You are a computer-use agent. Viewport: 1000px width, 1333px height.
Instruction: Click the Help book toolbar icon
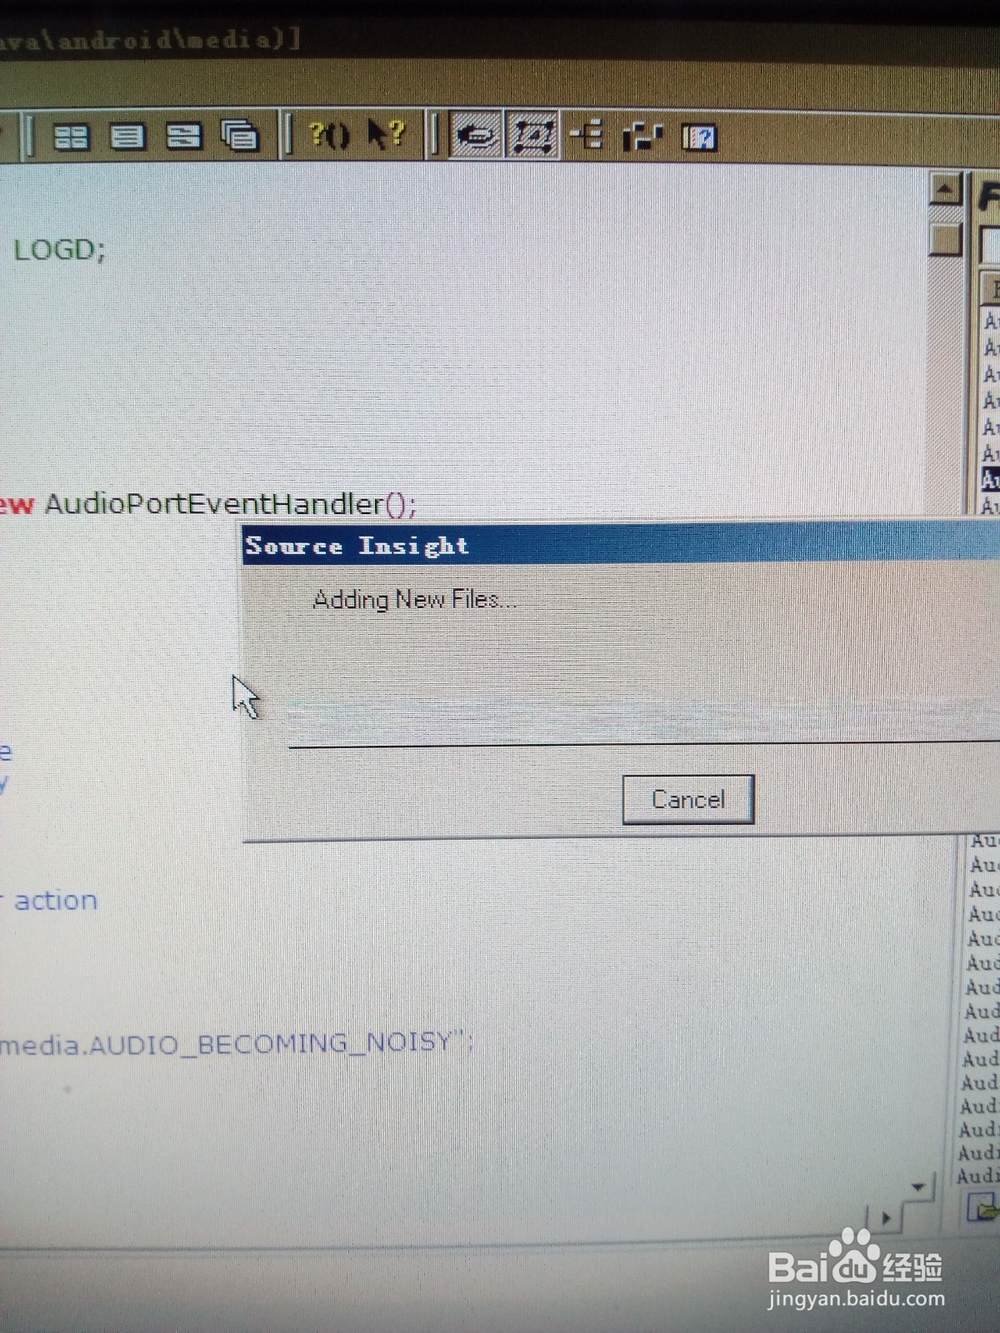699,137
